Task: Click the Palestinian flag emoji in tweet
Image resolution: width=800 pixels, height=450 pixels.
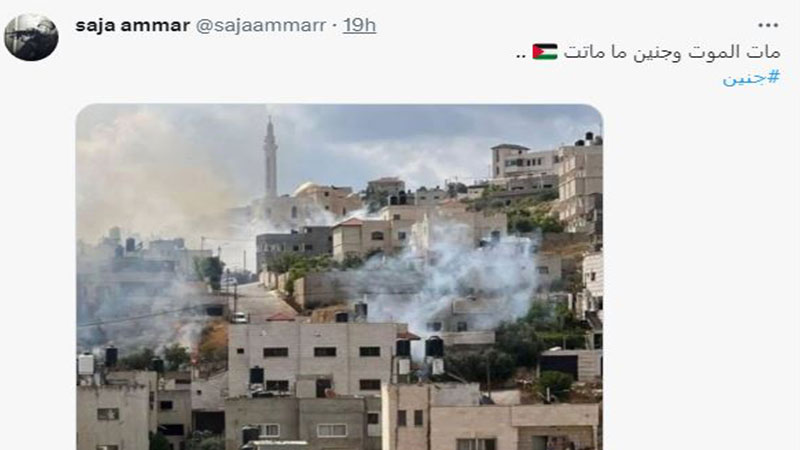Action: tap(545, 52)
